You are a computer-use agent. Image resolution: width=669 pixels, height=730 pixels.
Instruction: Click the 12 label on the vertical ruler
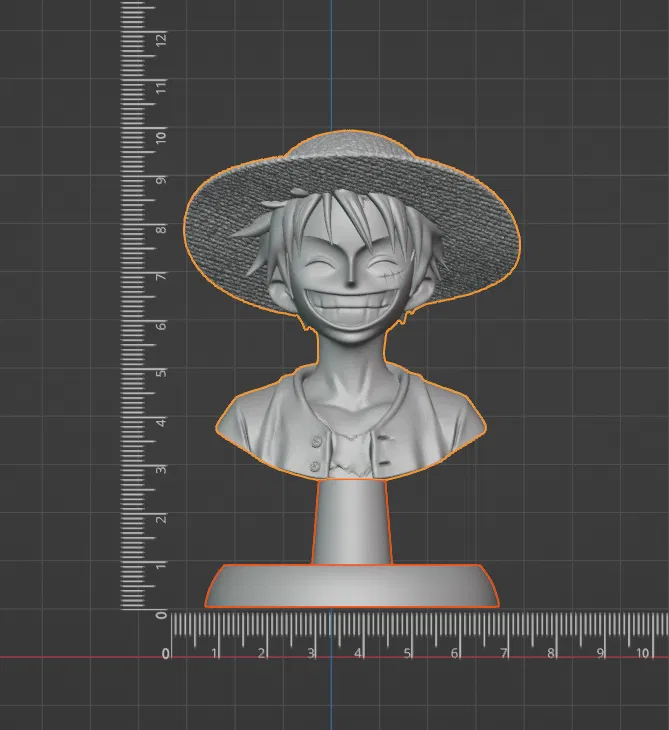[x=161, y=39]
